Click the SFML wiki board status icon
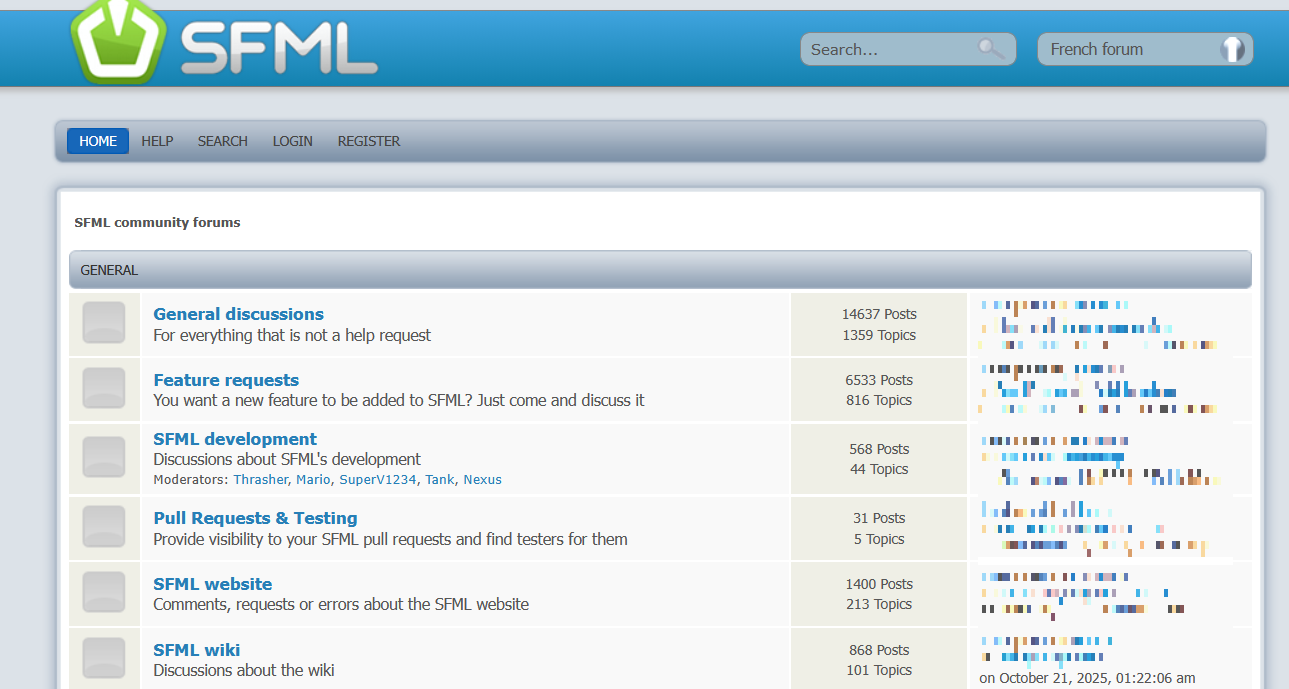Viewport: 1289px width, 689px height. point(104,659)
